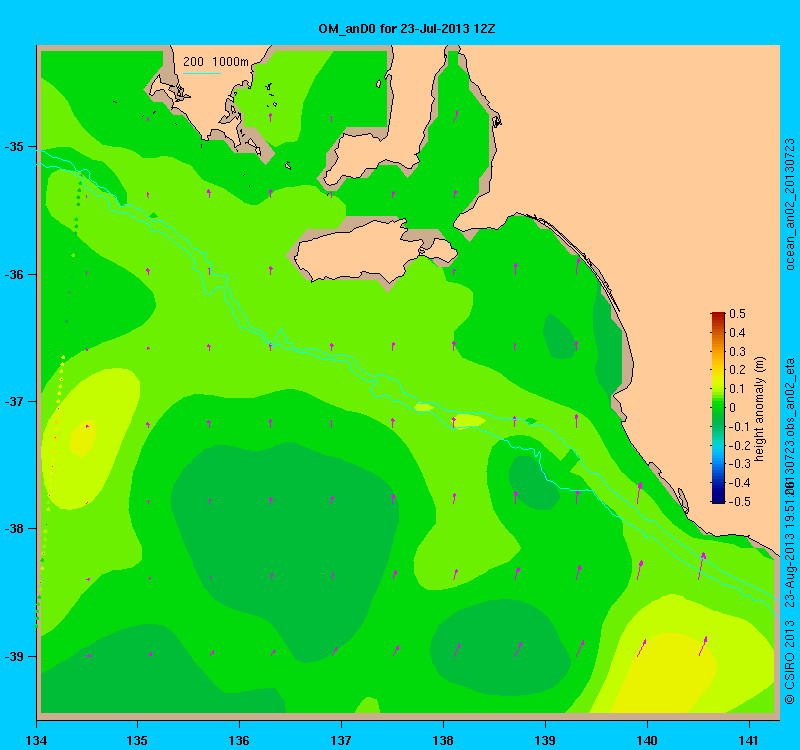Click the plot title "OM_anD0 for 23-Jul-2013 12Z"

click(x=407, y=29)
